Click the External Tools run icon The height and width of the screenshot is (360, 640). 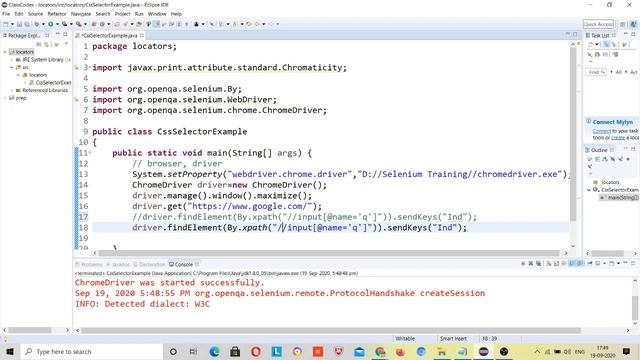point(78,24)
